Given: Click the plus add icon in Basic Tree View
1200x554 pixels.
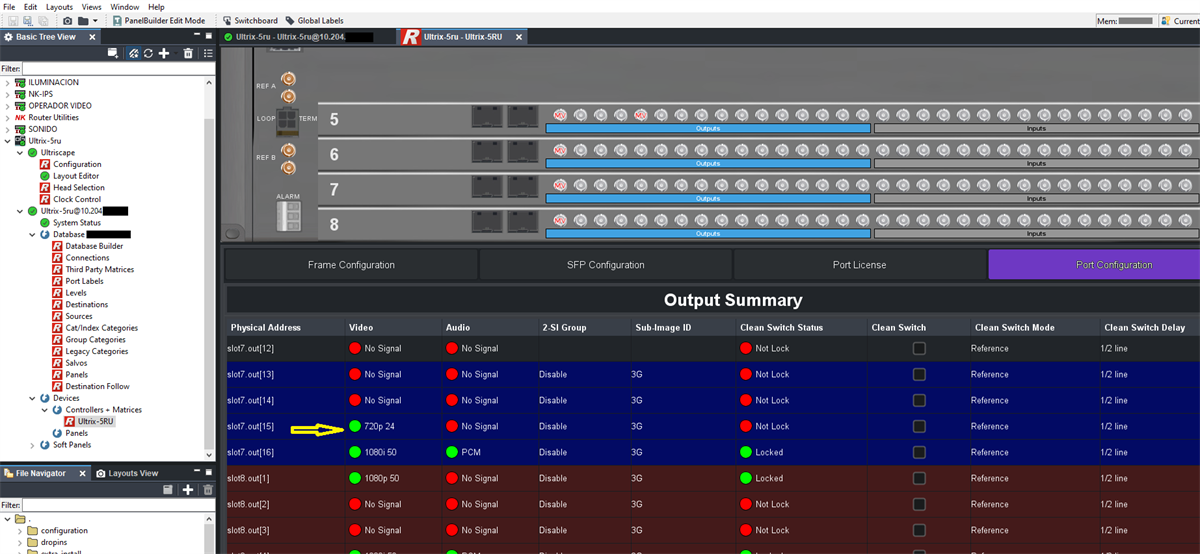Looking at the screenshot, I should [164, 53].
